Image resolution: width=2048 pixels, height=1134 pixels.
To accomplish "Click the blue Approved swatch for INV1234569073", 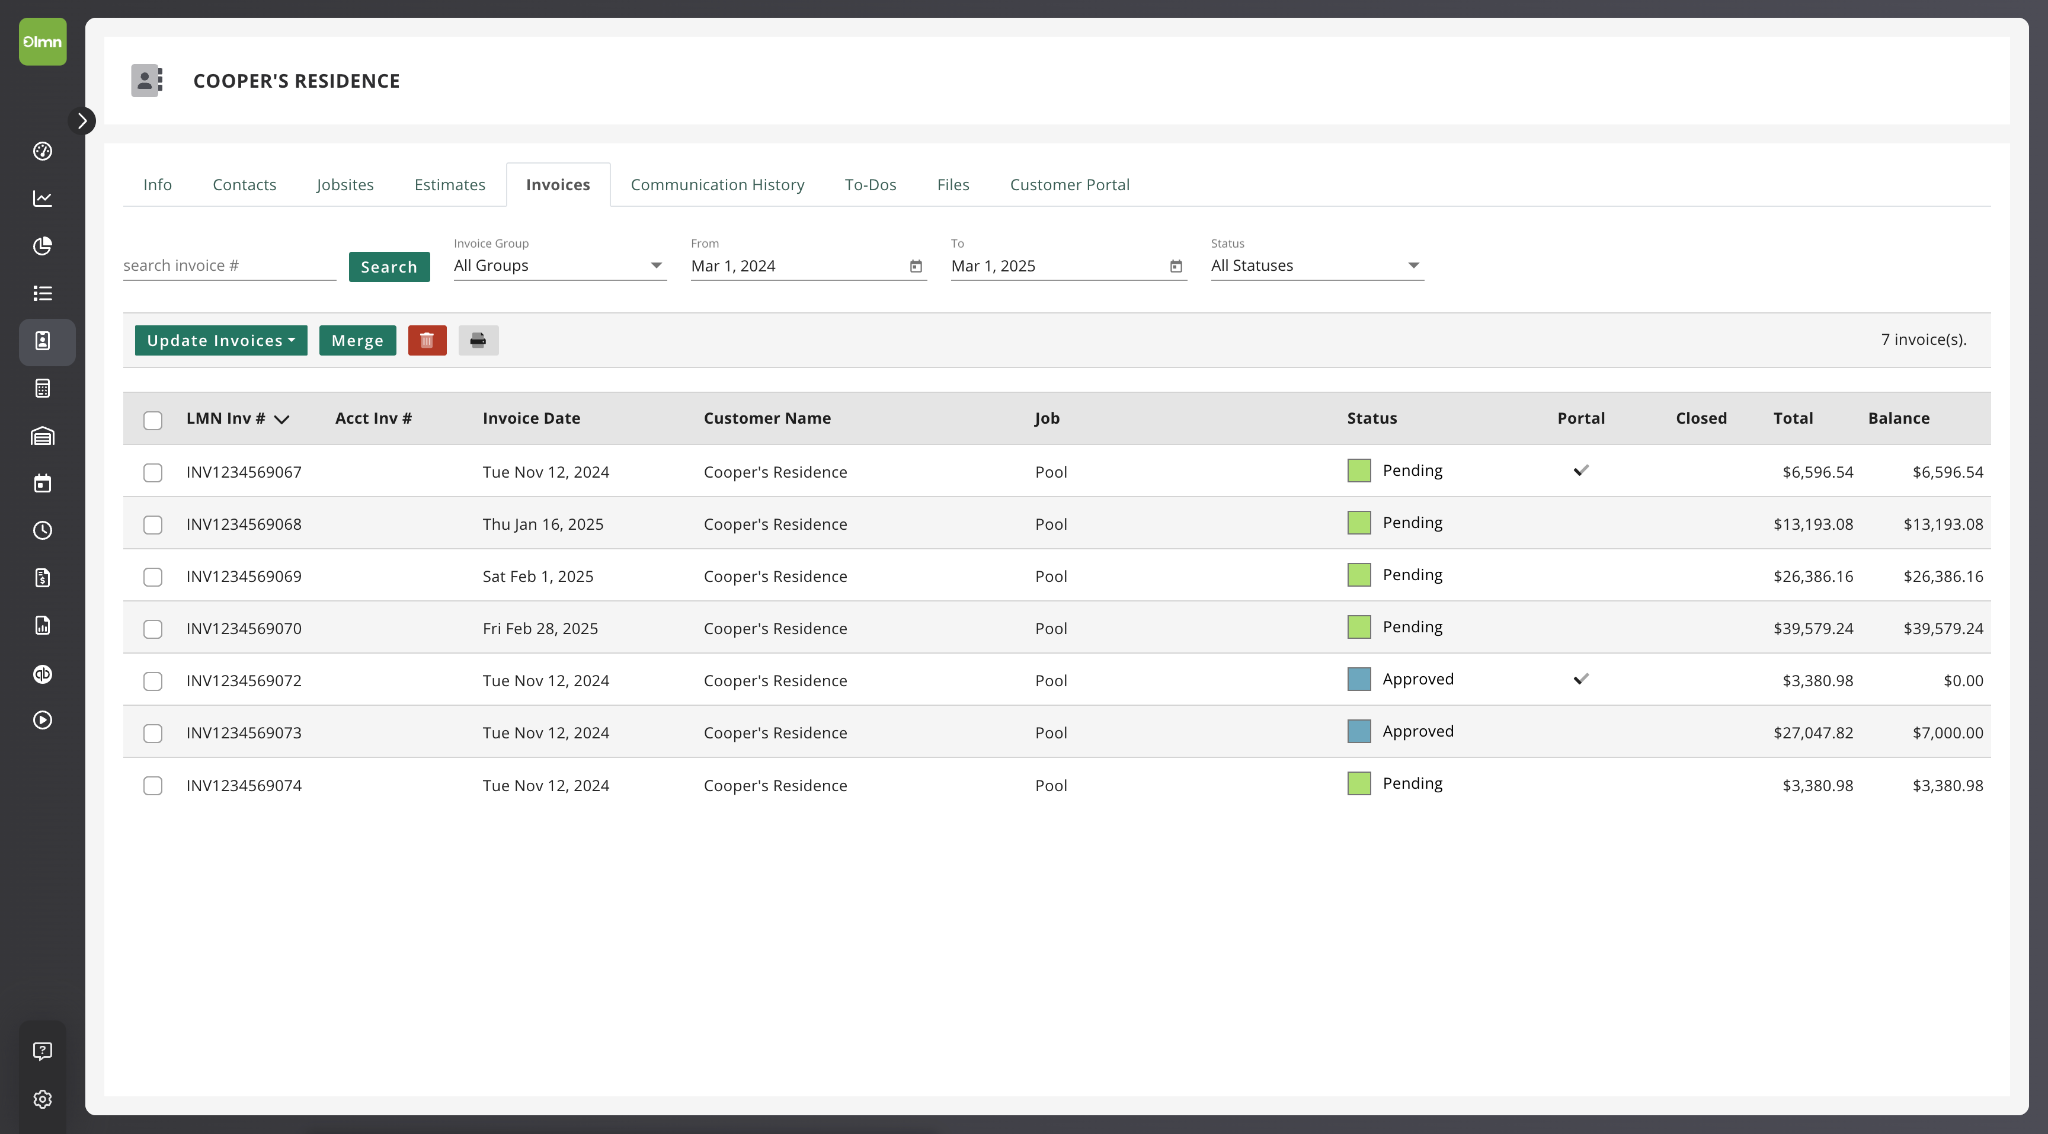I will [x=1359, y=731].
